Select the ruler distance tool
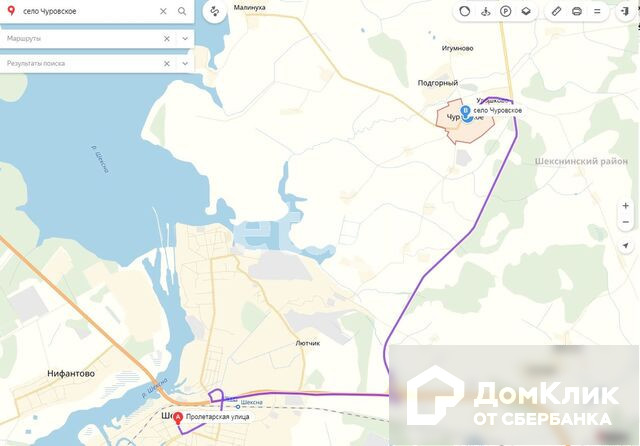640x446 pixels. [x=556, y=11]
